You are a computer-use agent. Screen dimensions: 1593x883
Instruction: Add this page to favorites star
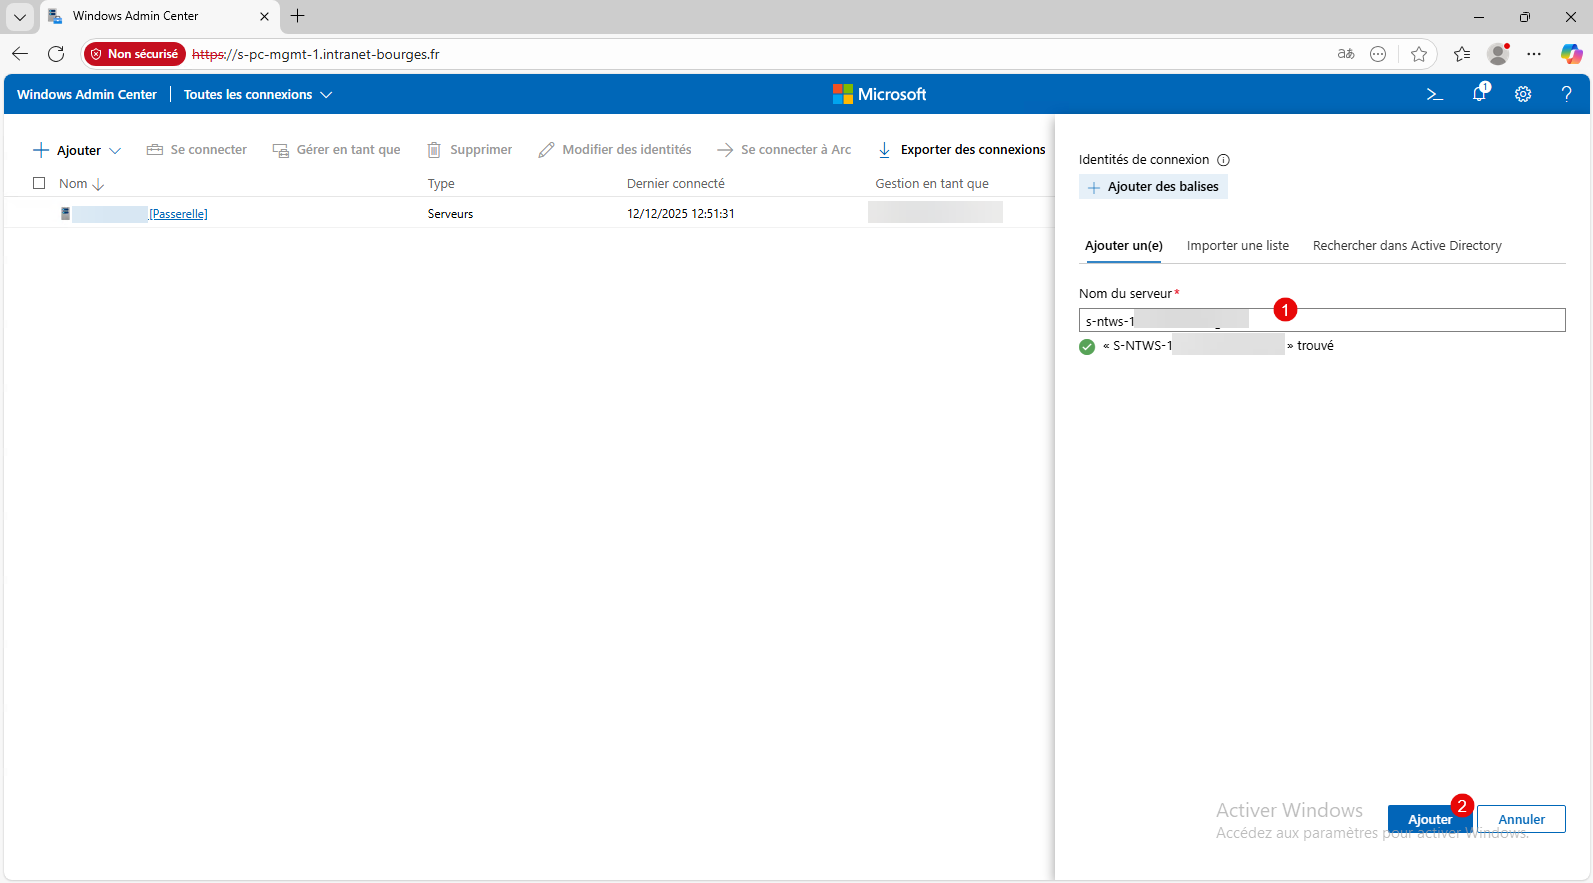1418,54
